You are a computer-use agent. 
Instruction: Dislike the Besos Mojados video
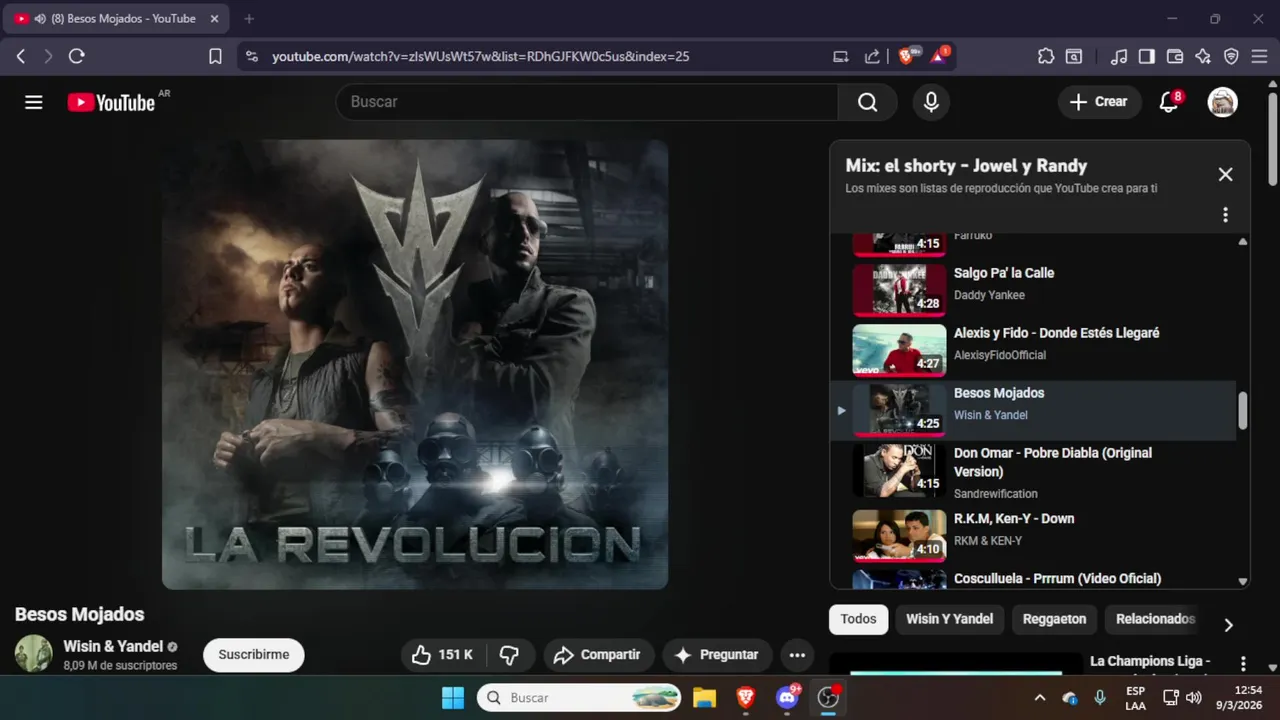(510, 655)
